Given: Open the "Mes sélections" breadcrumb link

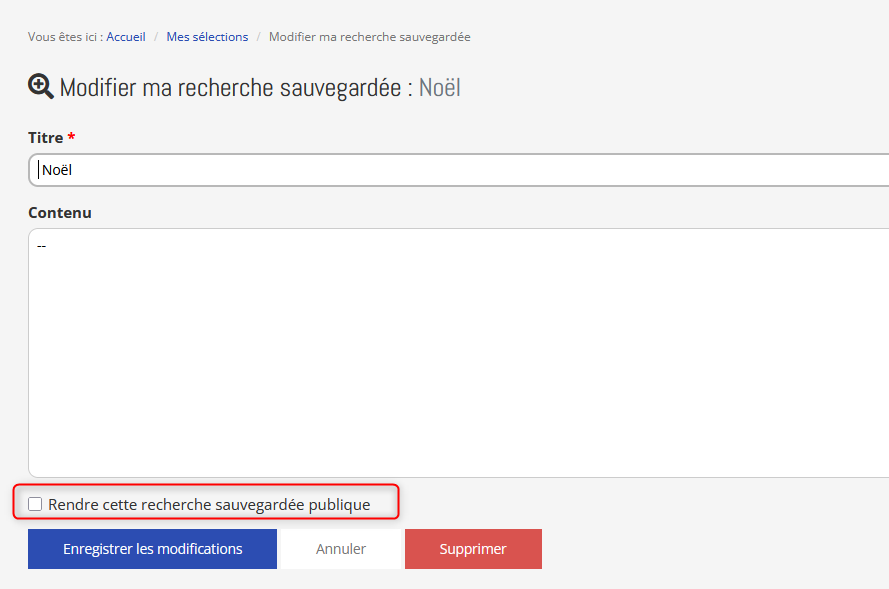Looking at the screenshot, I should (207, 37).
